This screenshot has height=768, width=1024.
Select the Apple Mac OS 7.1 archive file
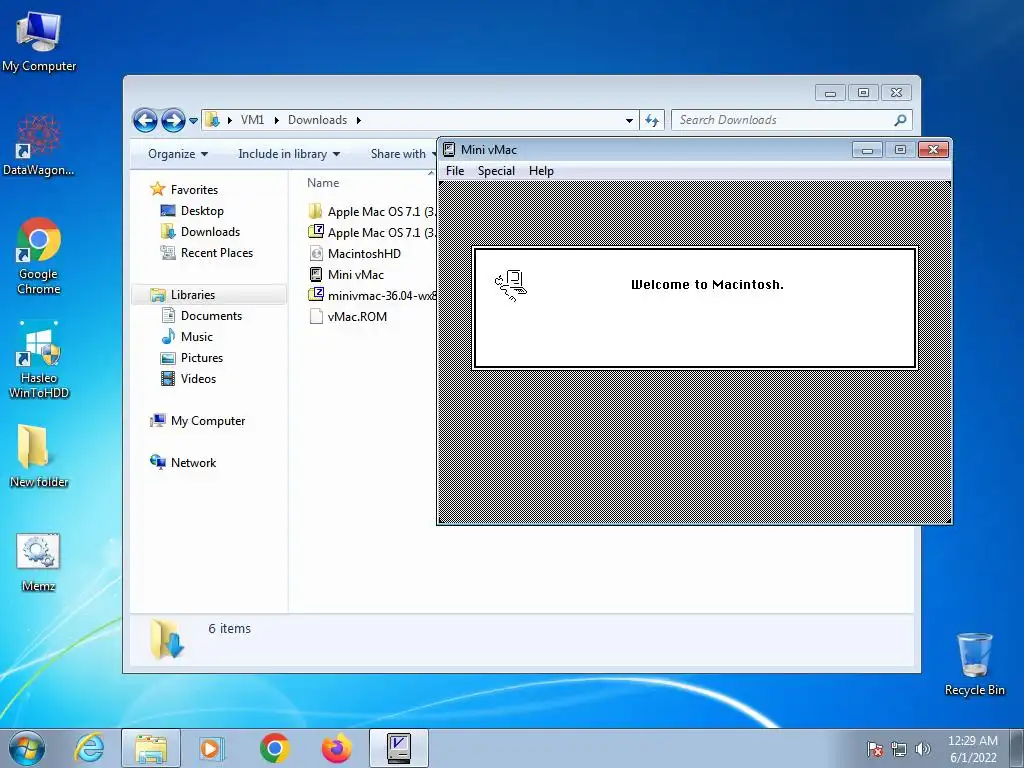coord(372,232)
